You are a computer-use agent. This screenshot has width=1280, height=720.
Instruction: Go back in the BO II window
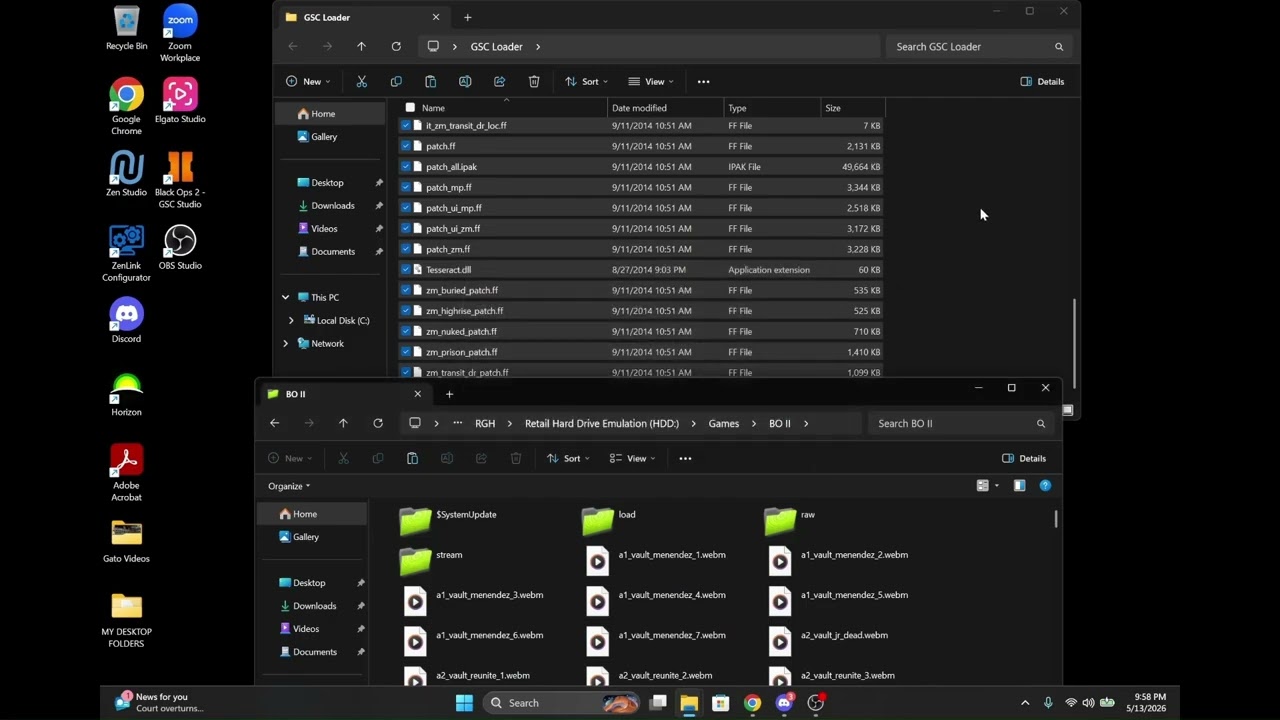(274, 424)
